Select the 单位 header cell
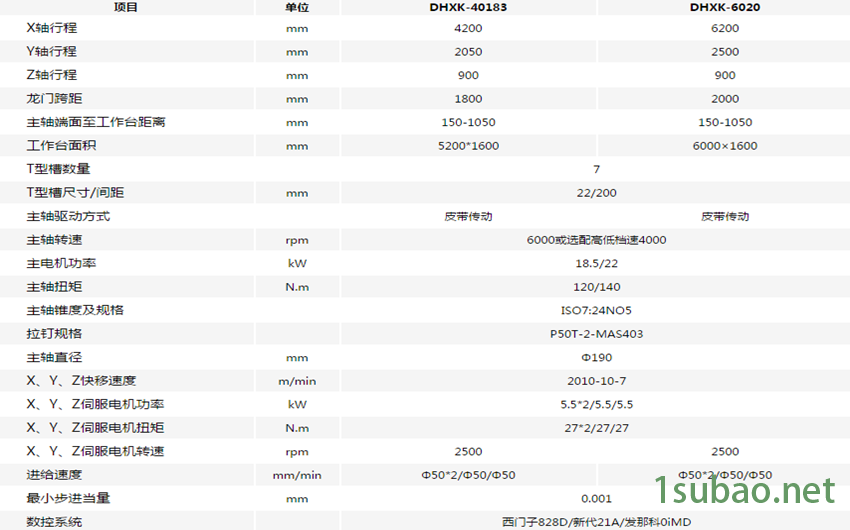The image size is (850, 530). point(297,7)
